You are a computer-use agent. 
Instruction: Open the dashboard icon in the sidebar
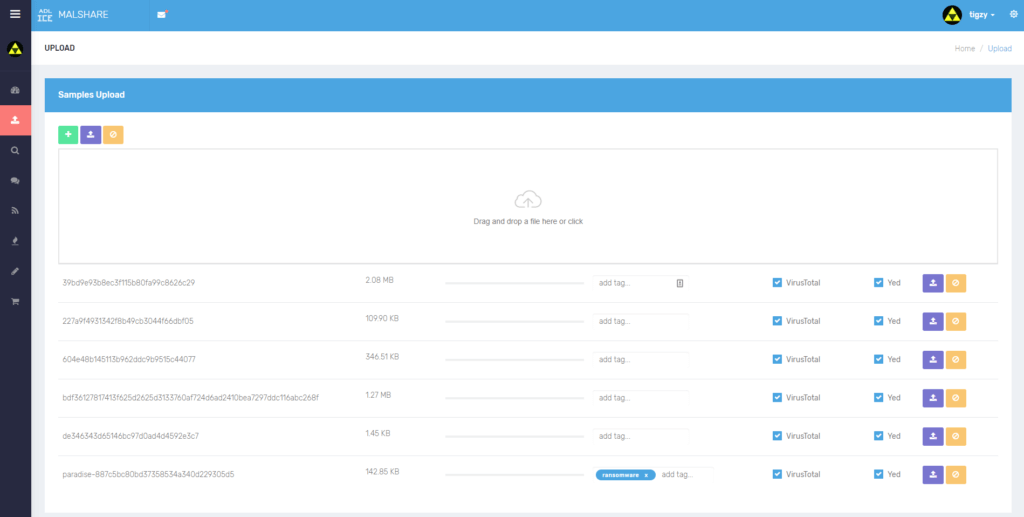click(x=15, y=90)
